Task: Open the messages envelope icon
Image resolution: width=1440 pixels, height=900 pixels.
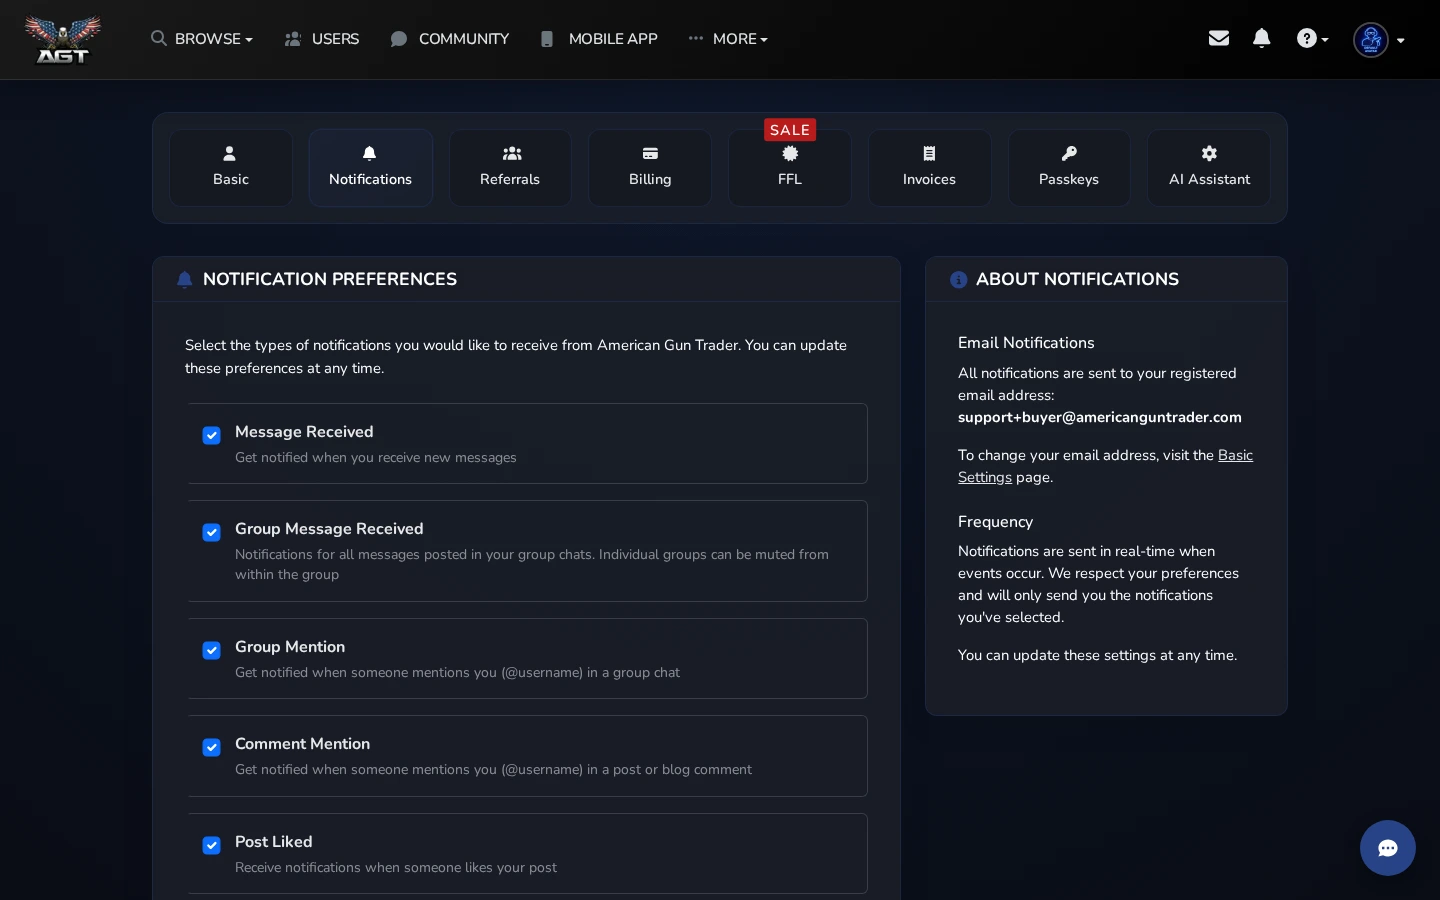Action: pyautogui.click(x=1218, y=38)
